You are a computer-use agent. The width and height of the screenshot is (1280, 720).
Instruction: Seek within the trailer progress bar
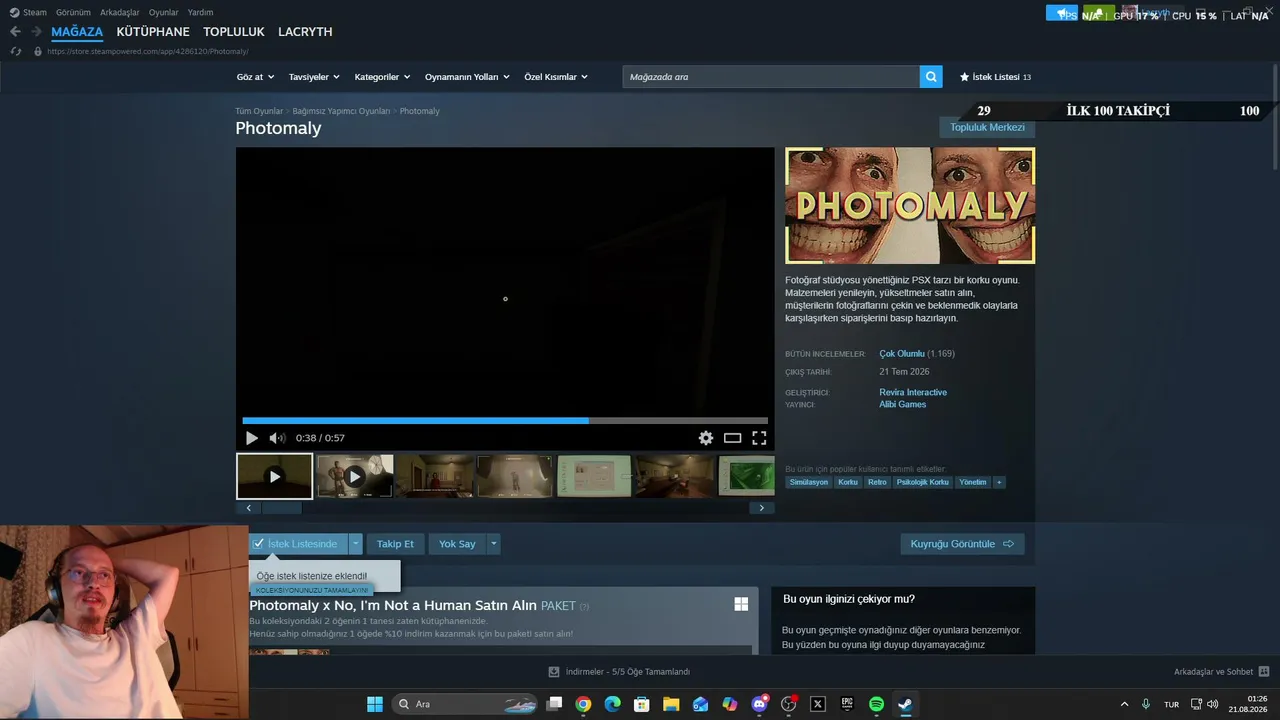(505, 421)
